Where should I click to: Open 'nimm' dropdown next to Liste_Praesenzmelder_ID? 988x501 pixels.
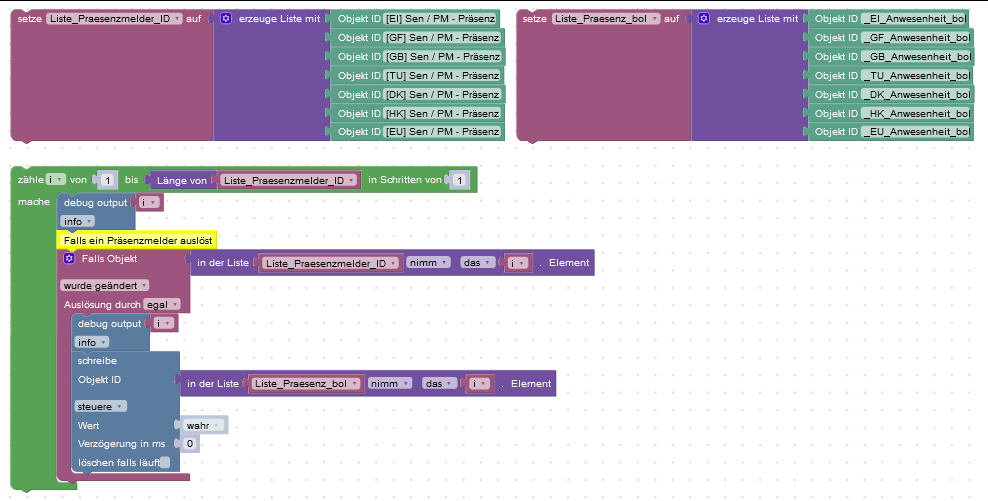[x=428, y=263]
